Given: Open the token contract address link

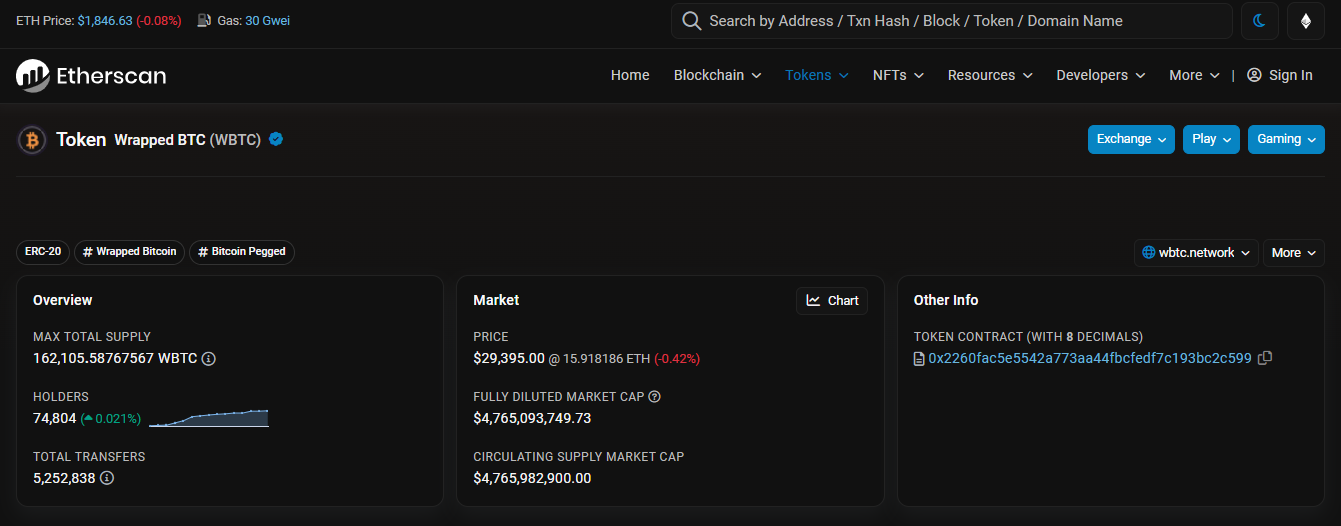Looking at the screenshot, I should pos(1090,358).
